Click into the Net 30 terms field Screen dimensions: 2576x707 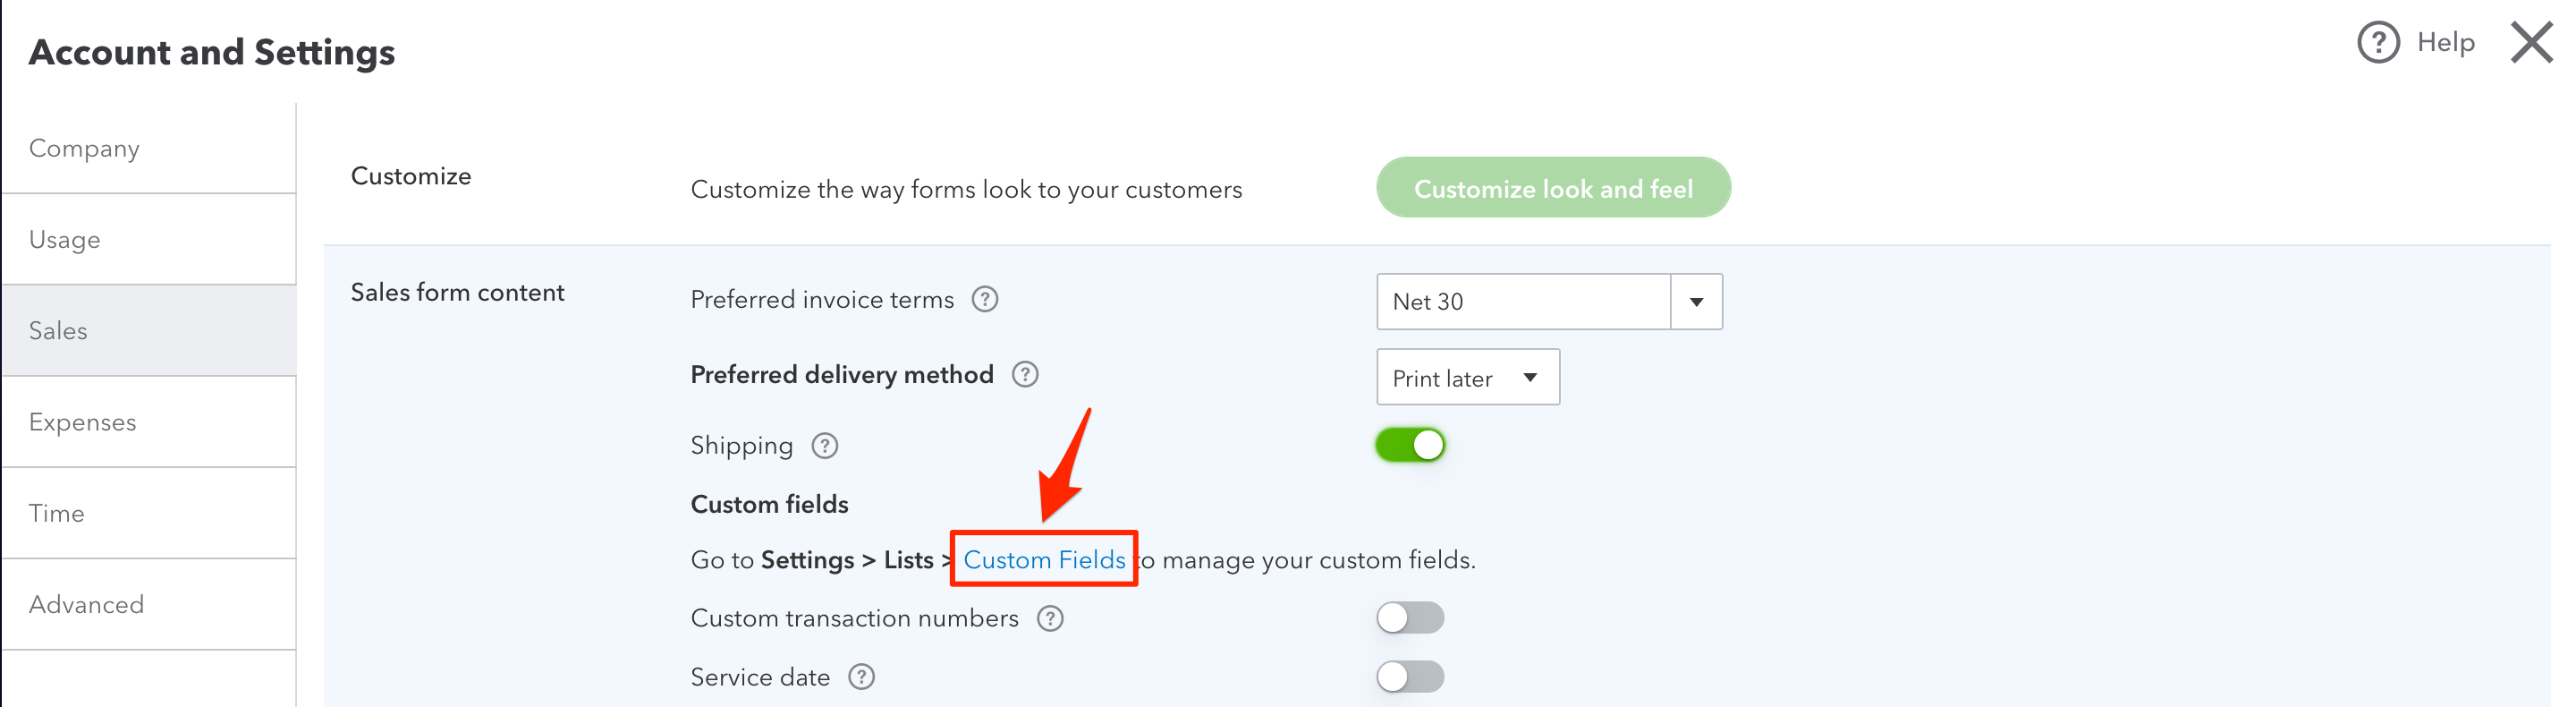(x=1523, y=302)
